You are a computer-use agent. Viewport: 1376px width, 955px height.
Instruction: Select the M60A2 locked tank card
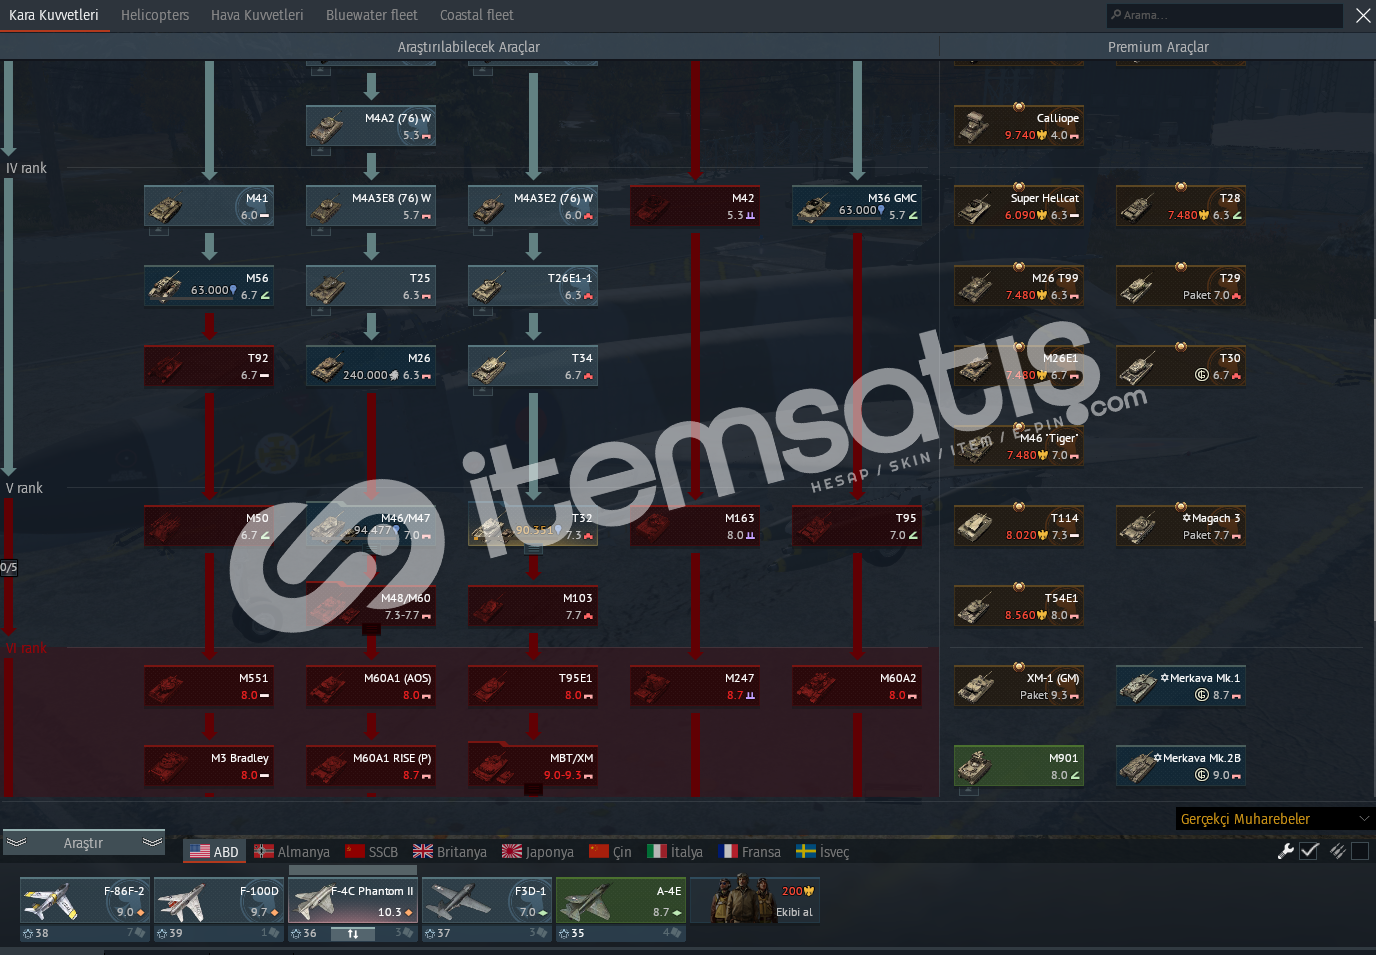coord(857,686)
